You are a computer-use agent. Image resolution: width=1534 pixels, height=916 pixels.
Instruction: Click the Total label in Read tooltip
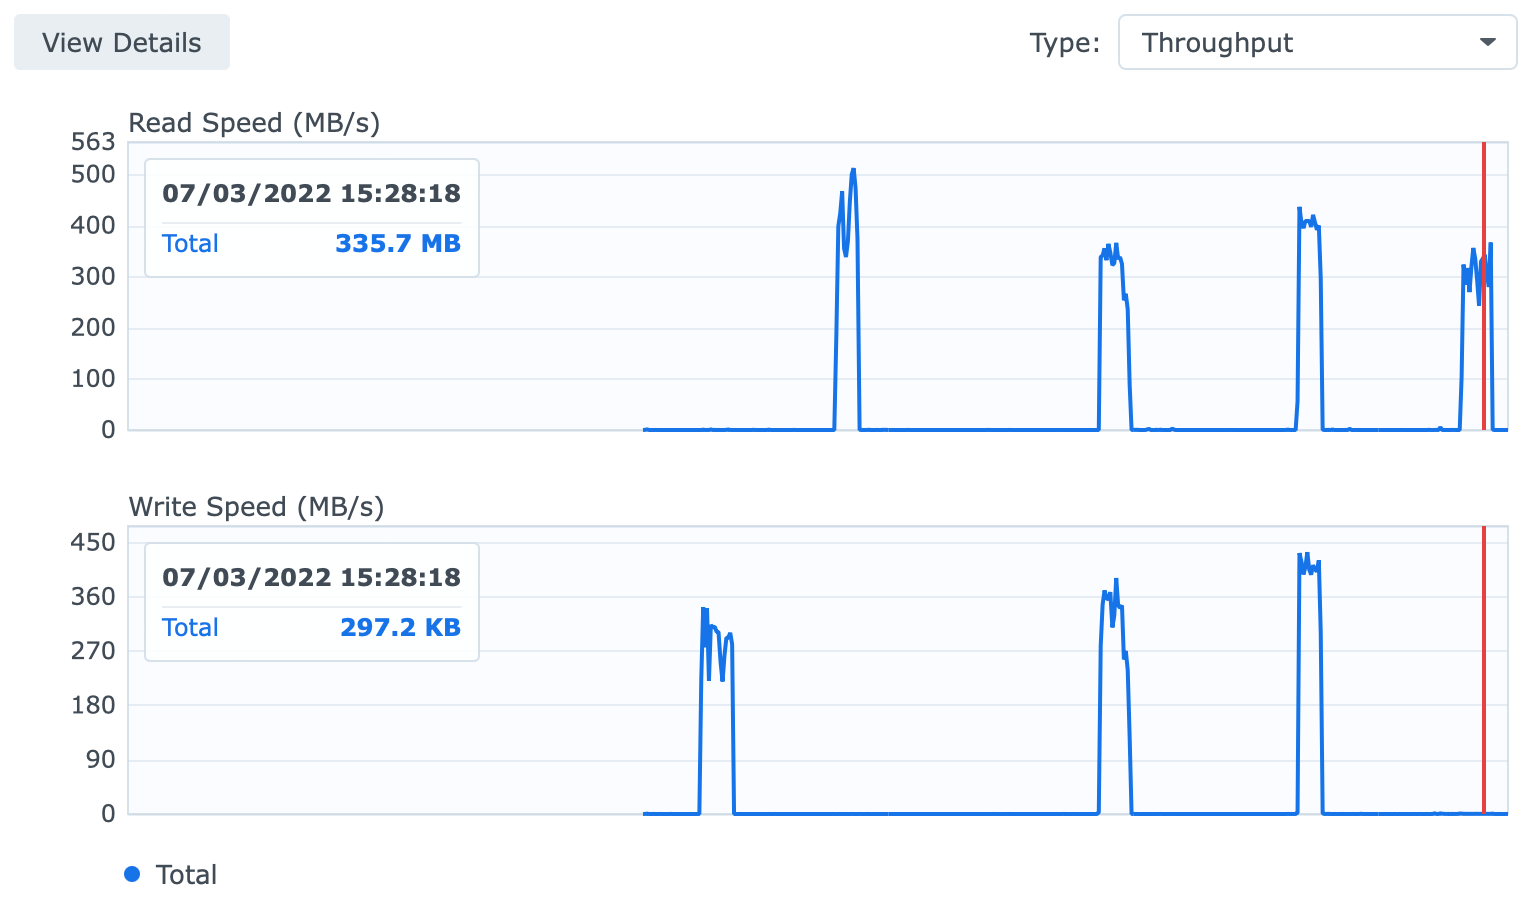(x=190, y=244)
